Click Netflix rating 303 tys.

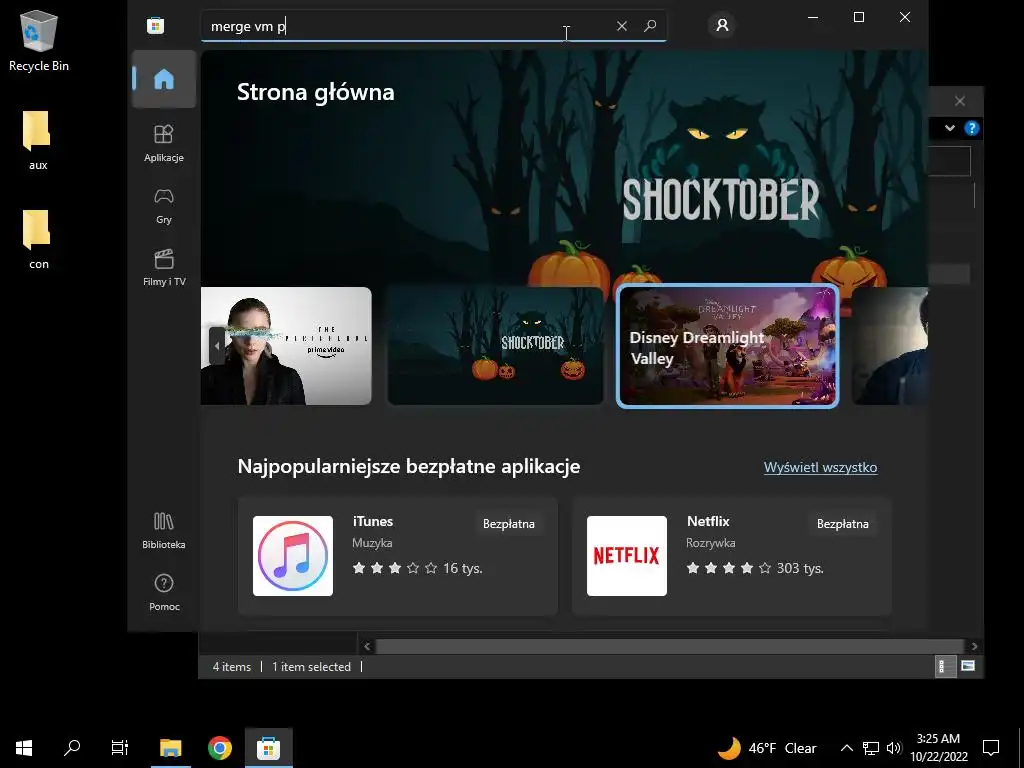click(x=754, y=568)
